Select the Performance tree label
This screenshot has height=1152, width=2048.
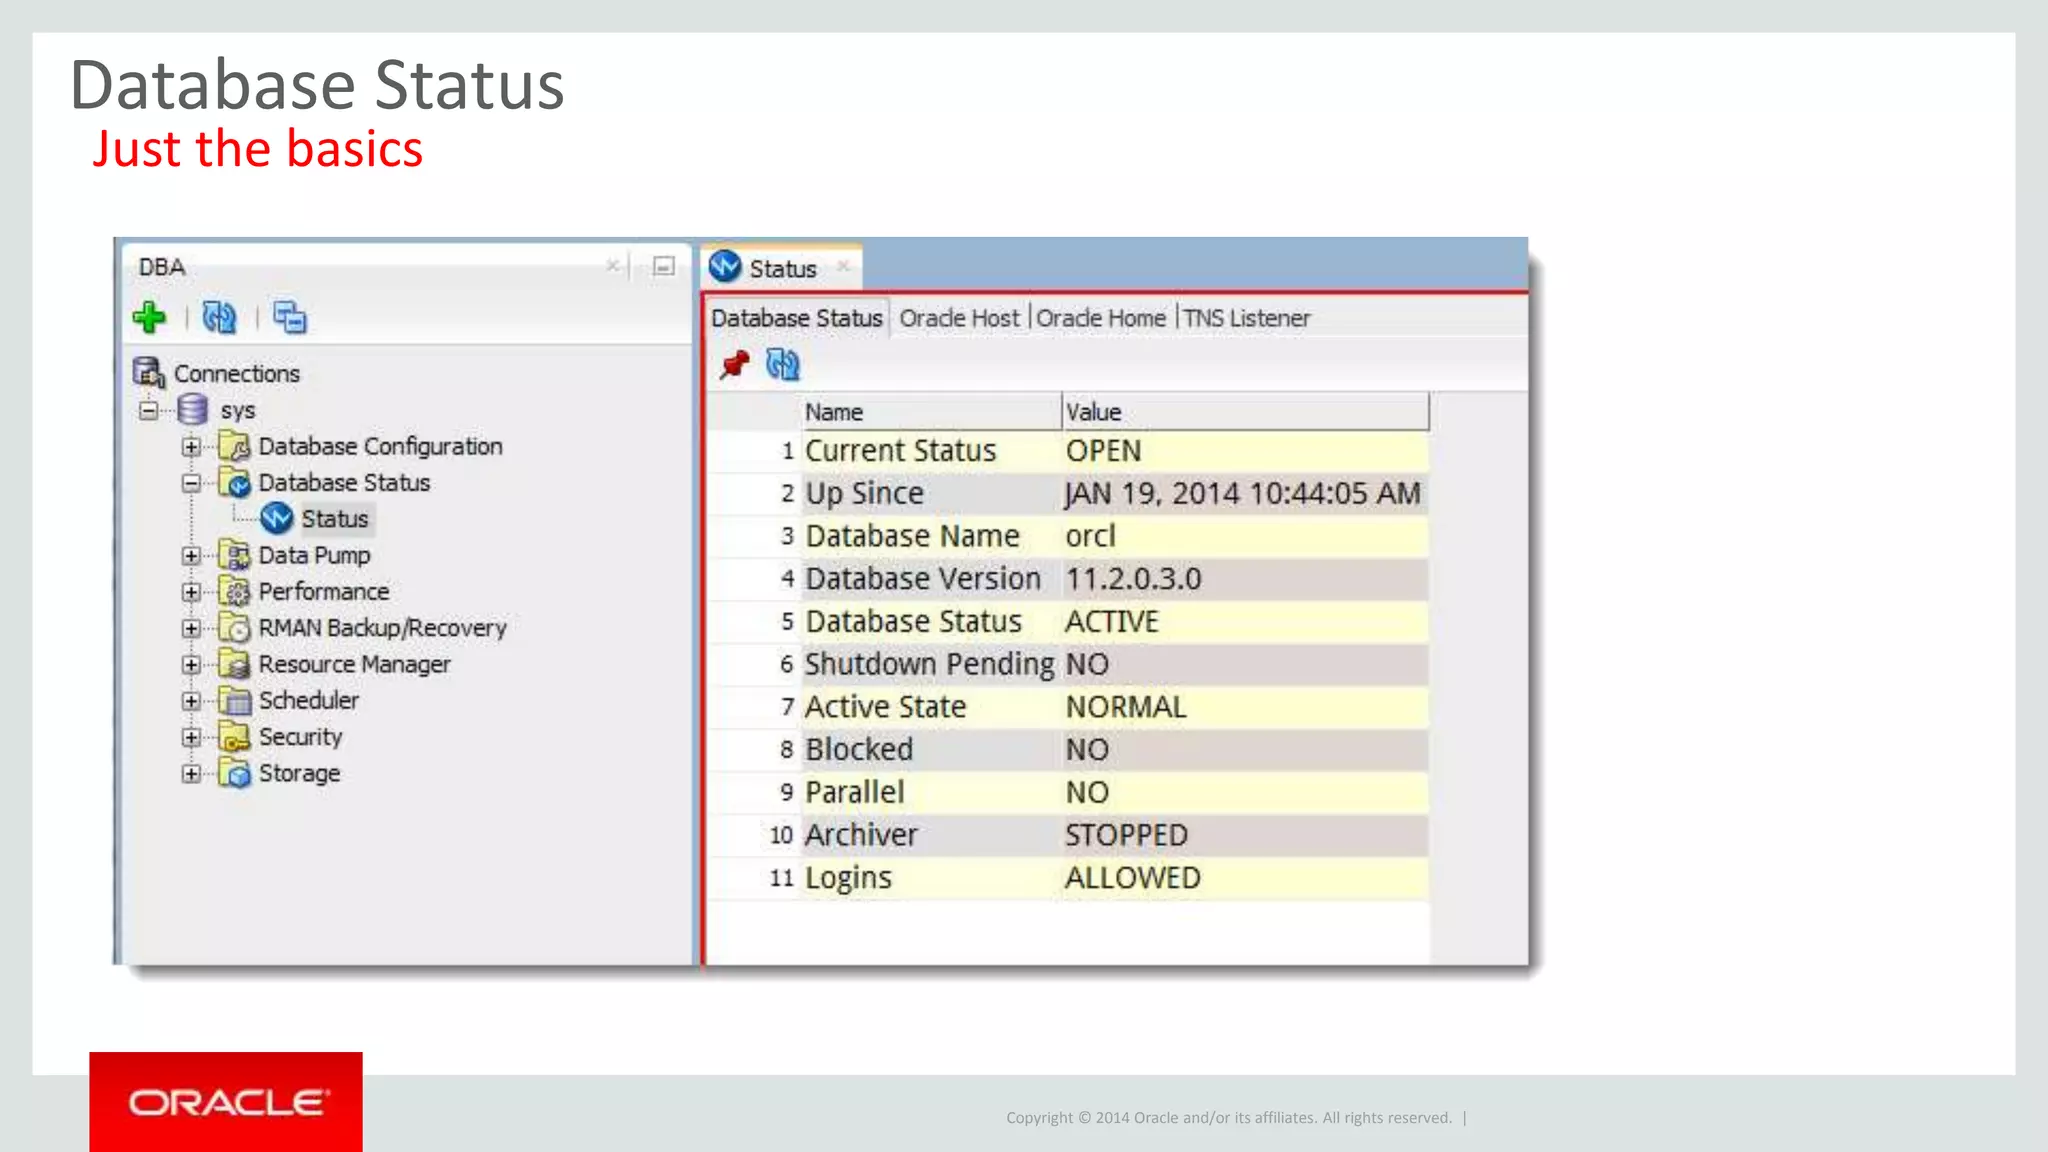point(324,592)
